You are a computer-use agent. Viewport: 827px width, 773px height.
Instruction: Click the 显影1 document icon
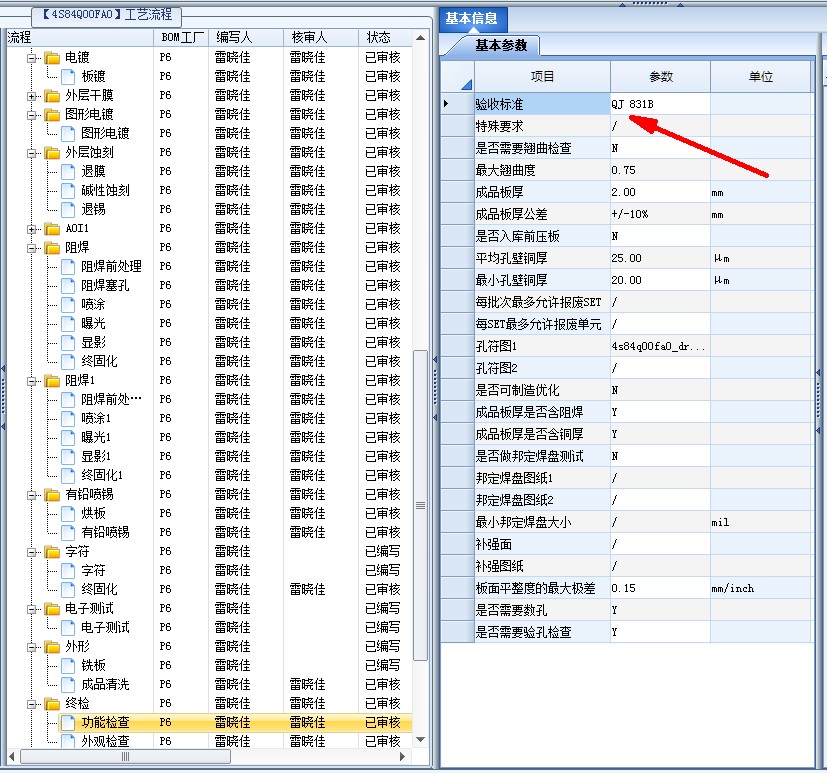point(68,456)
